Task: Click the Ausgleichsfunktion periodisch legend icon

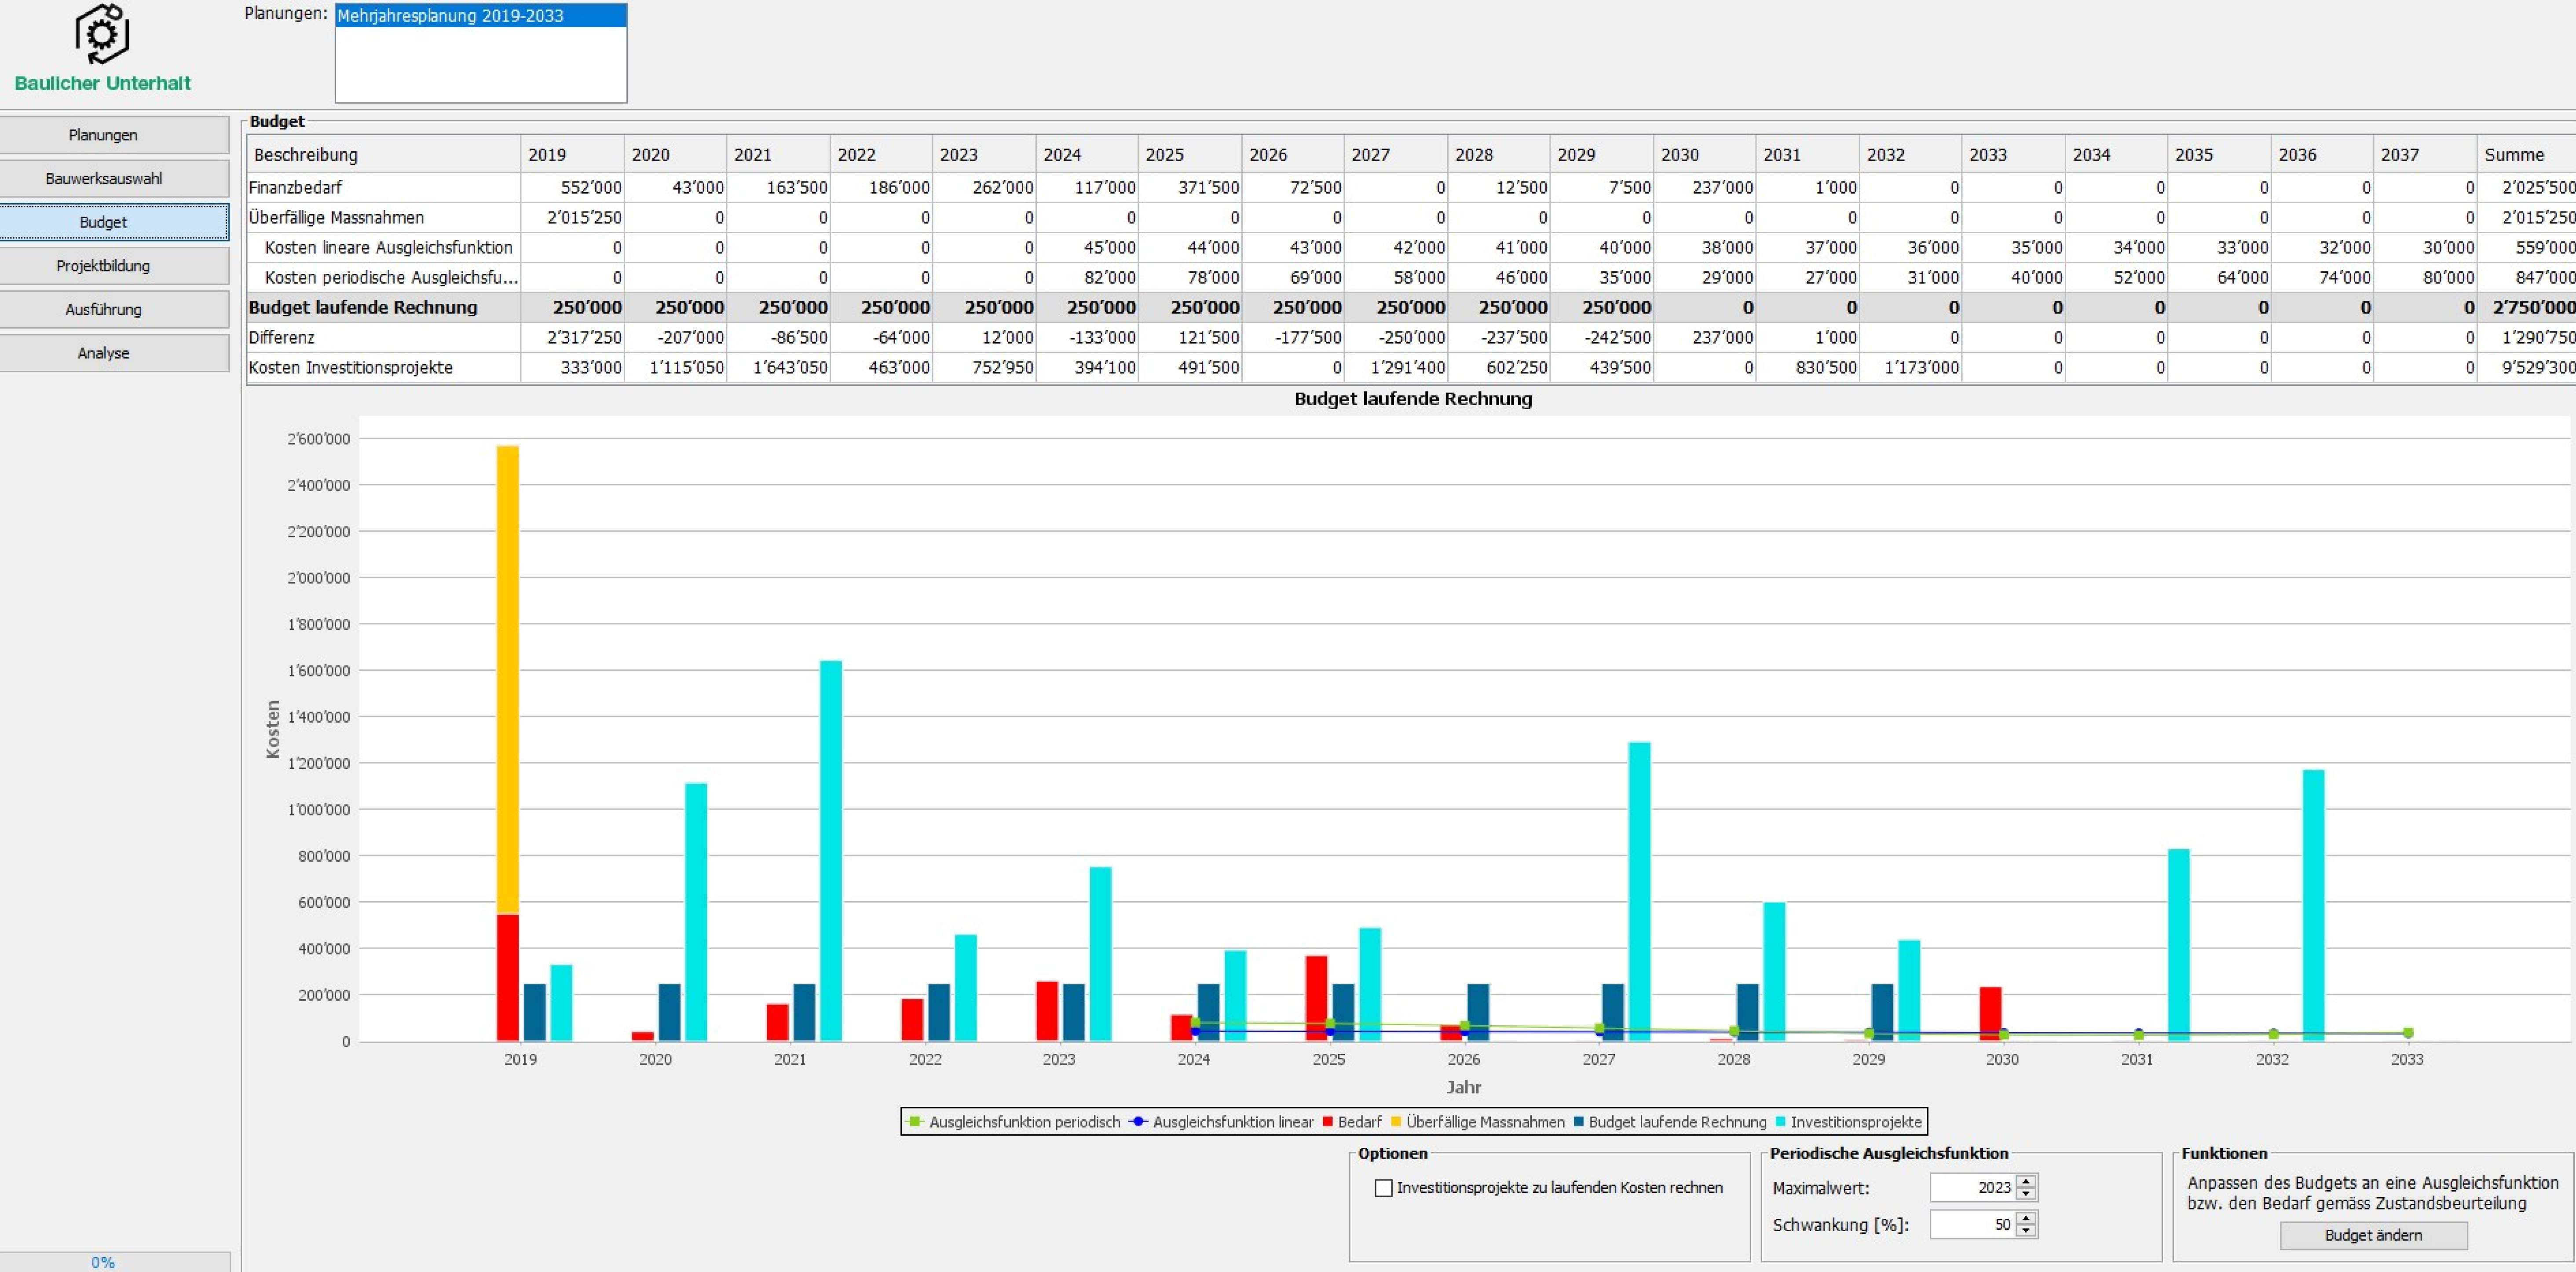Action: click(914, 1122)
